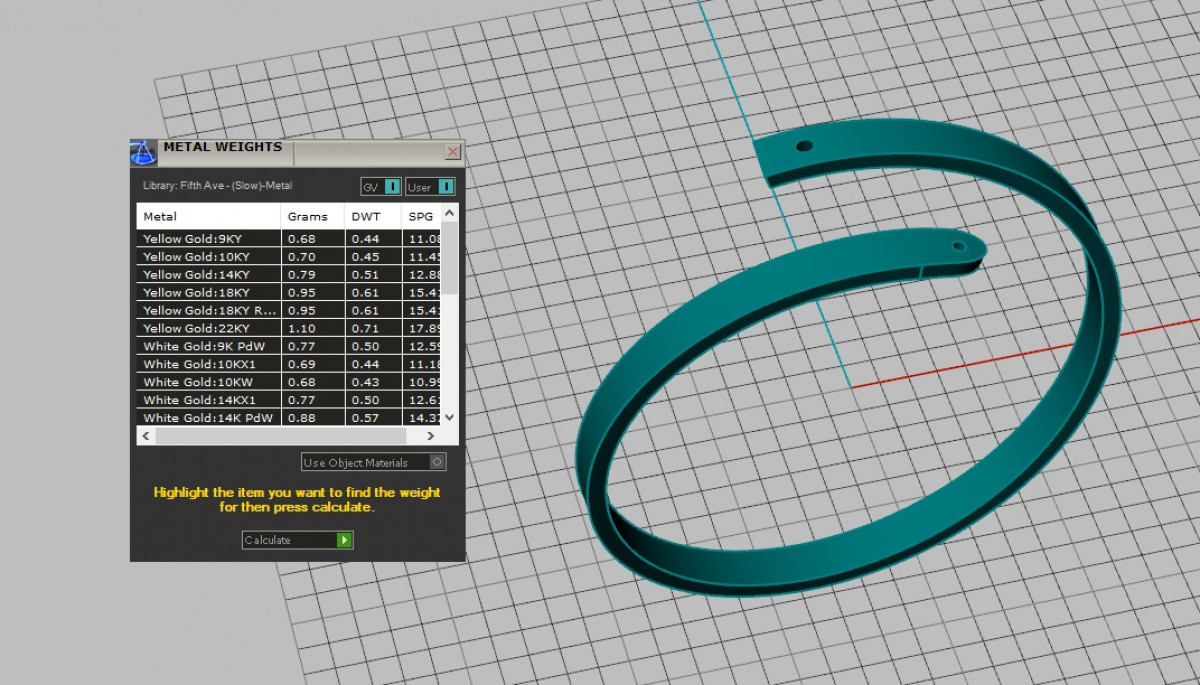Viewport: 1200px width, 685px height.
Task: Click the SPG column header
Action: (420, 216)
